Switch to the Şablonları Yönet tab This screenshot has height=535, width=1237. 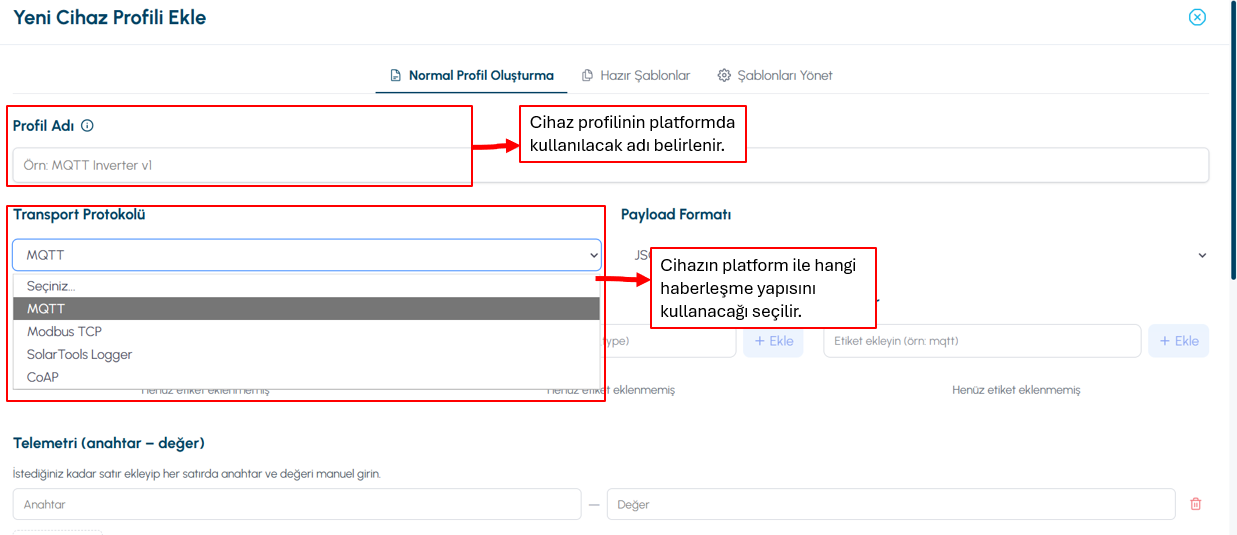[775, 75]
